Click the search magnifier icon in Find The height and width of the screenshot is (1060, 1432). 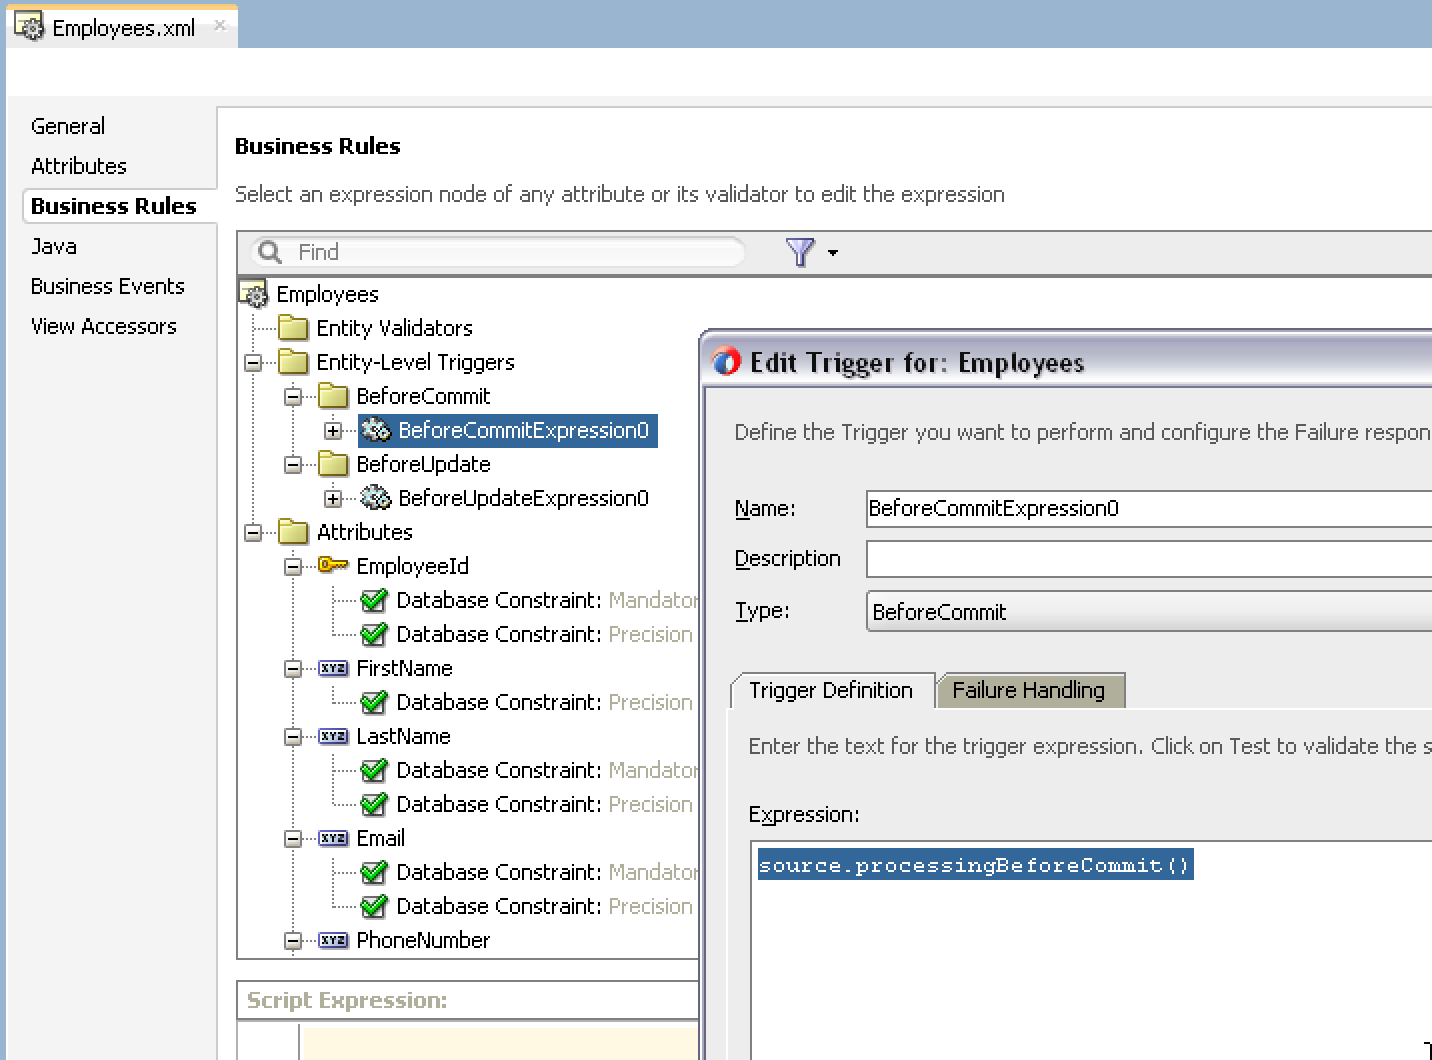coord(270,251)
